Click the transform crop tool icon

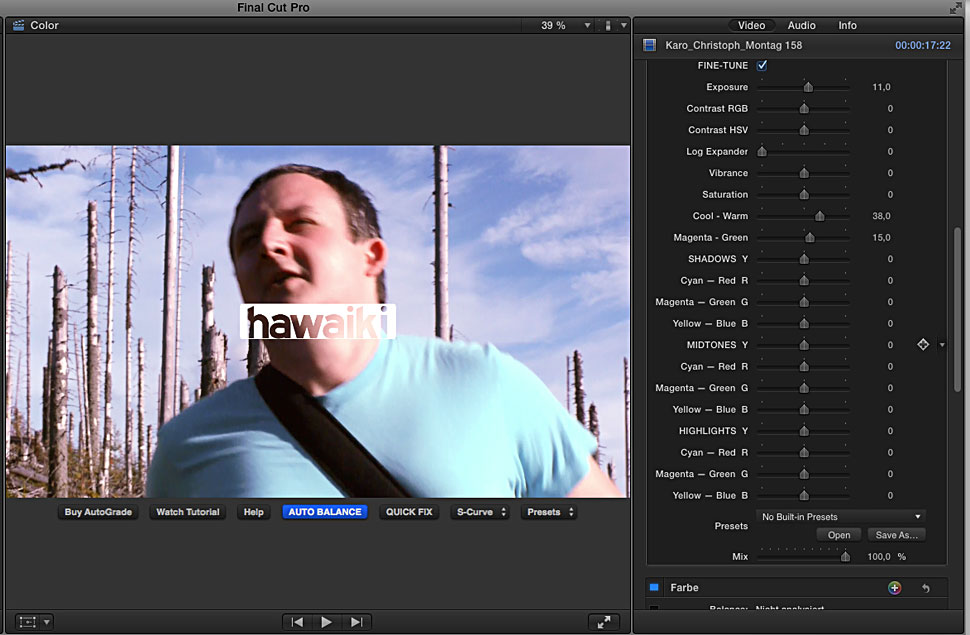tap(28, 622)
